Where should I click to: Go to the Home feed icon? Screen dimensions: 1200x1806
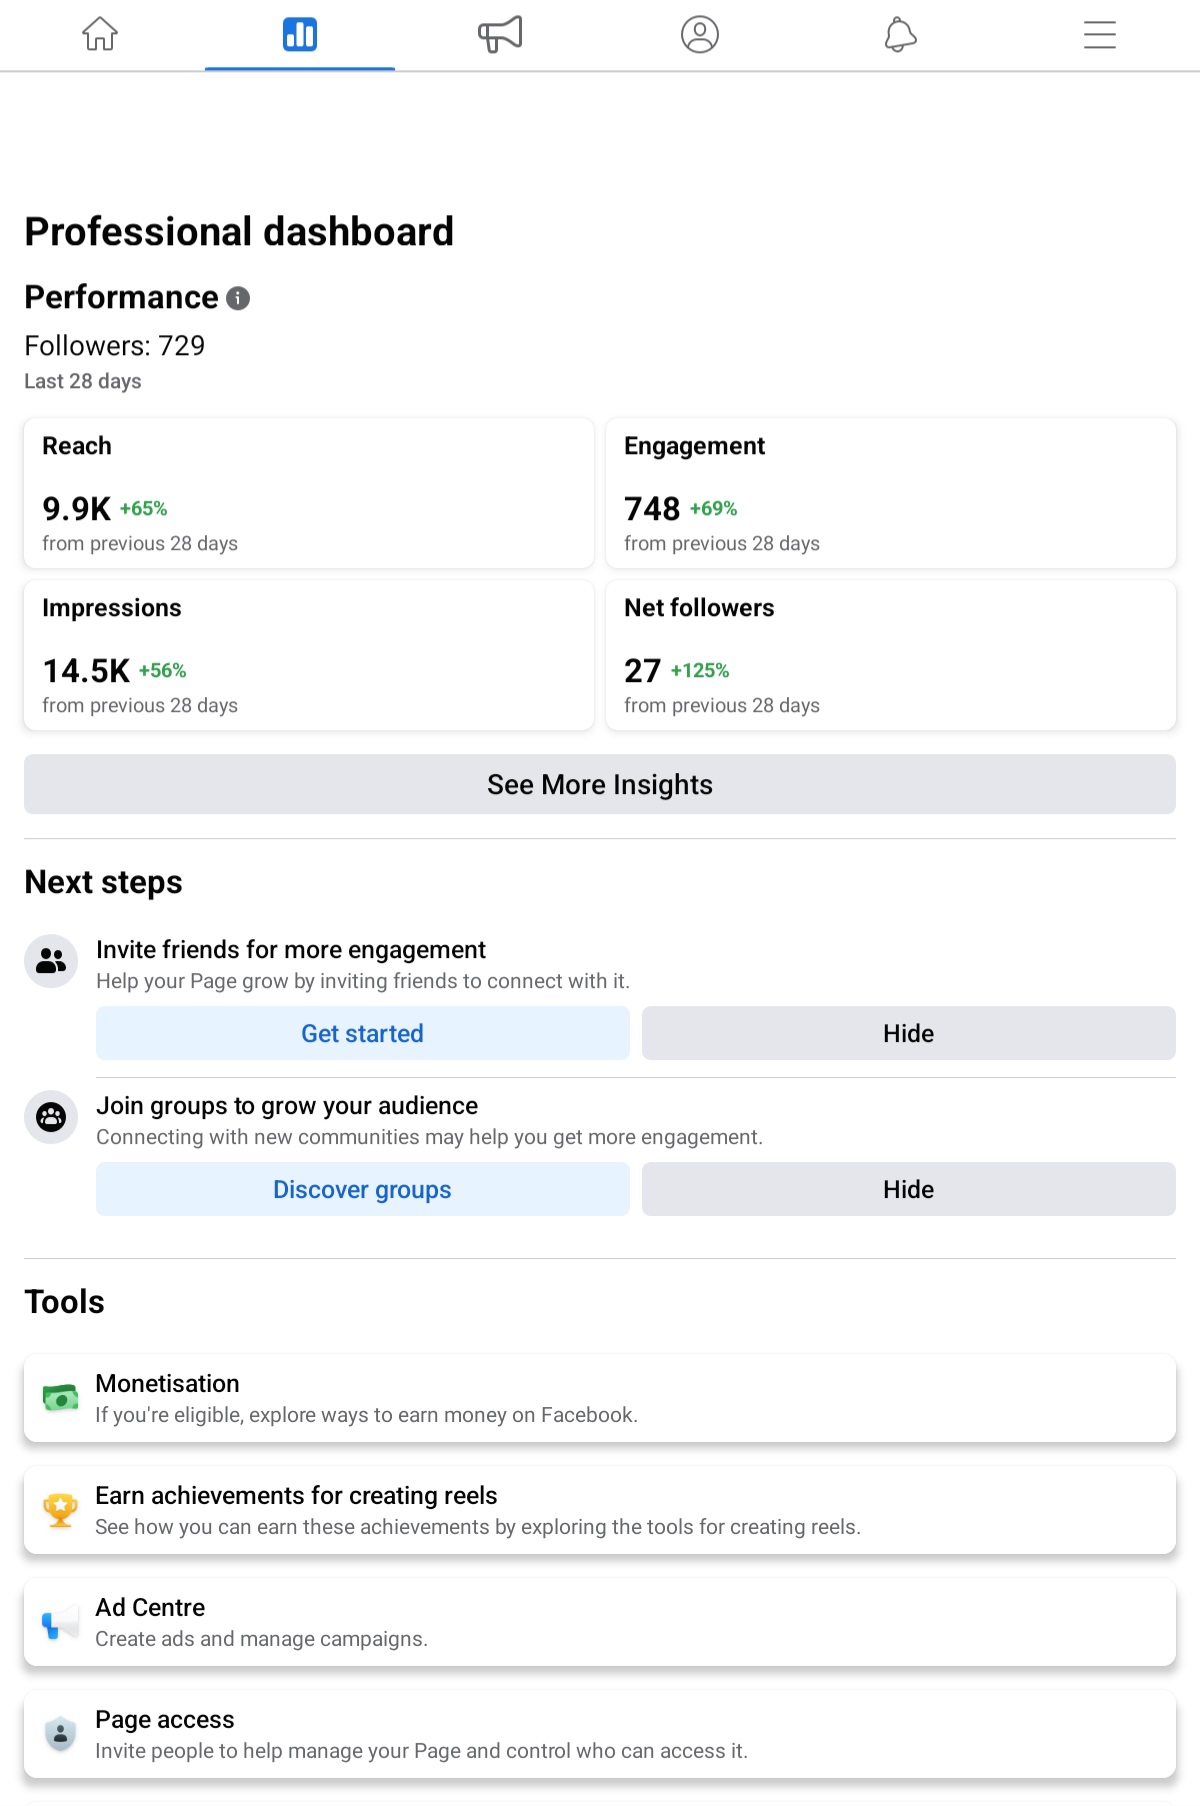[x=100, y=35]
